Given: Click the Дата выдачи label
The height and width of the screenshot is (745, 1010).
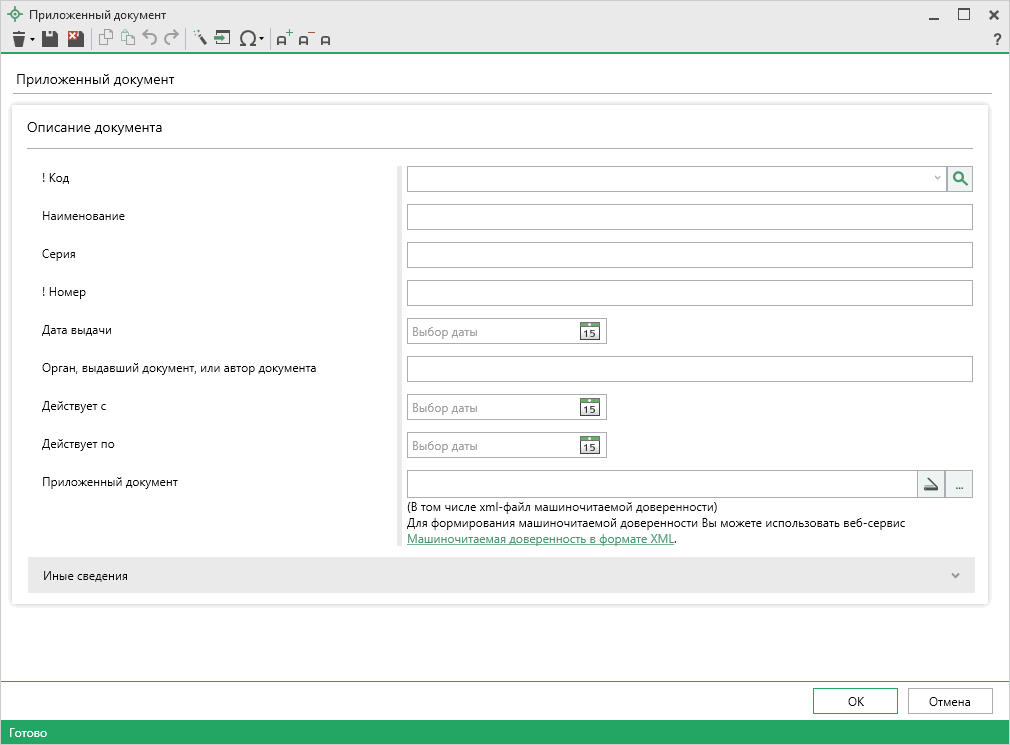Looking at the screenshot, I should (x=77, y=330).
